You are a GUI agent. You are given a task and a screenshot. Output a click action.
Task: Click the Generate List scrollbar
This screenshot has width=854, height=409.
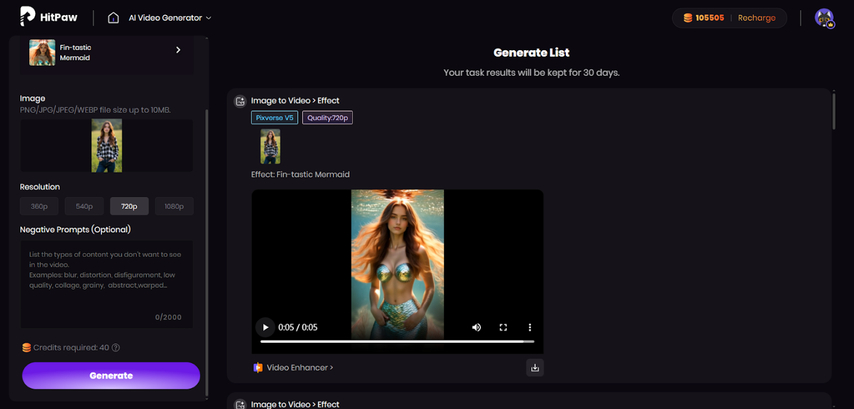point(833,112)
